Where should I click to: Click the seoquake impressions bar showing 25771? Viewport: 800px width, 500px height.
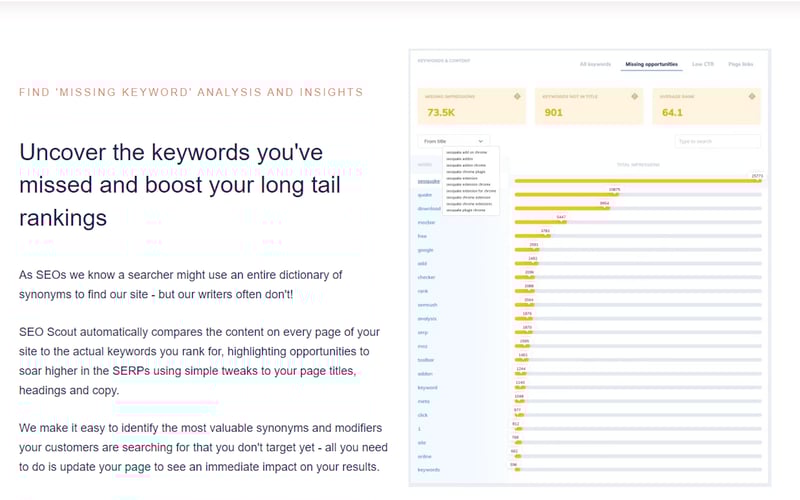pyautogui.click(x=638, y=181)
